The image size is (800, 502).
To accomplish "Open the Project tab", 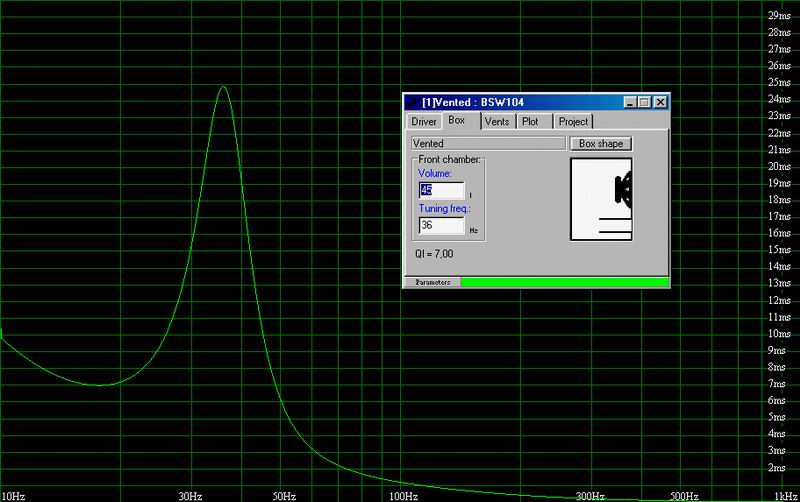I will click(573, 122).
